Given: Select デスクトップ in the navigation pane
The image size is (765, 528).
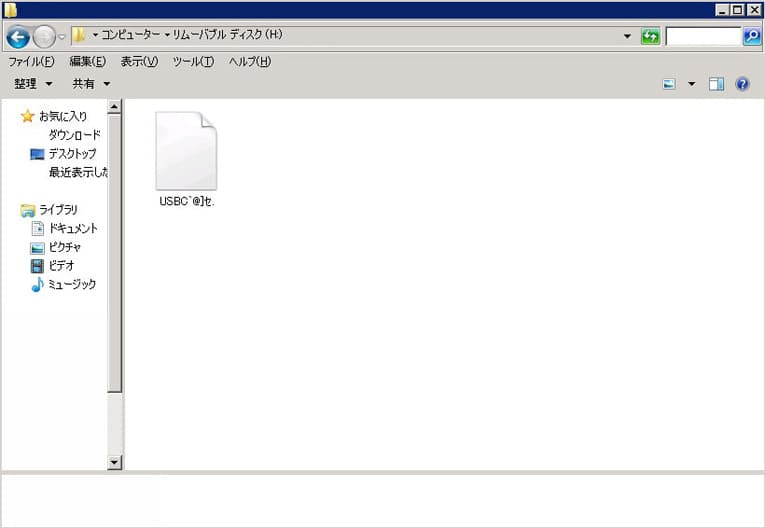Looking at the screenshot, I should click(72, 154).
